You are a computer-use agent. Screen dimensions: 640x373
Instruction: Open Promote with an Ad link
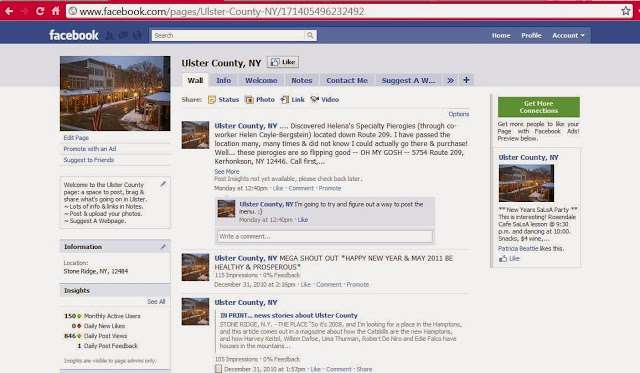90,149
